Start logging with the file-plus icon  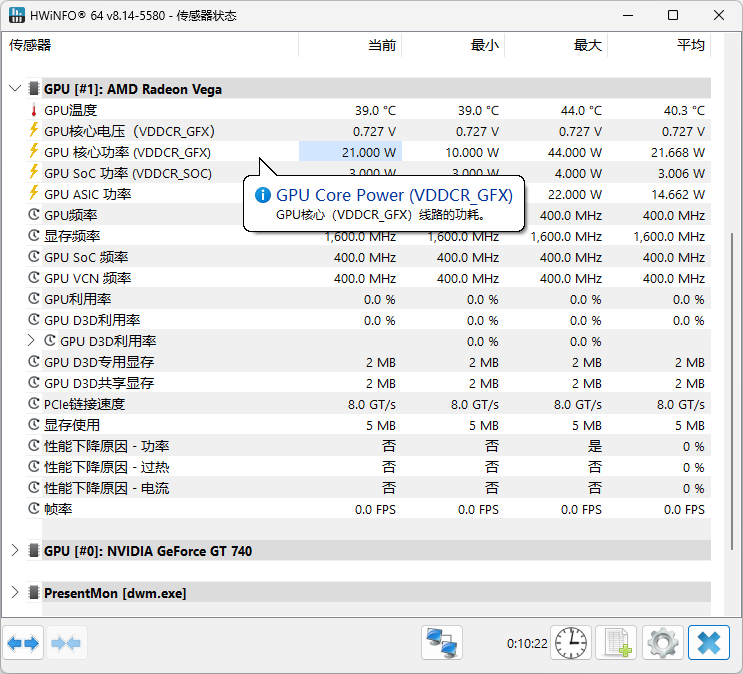[x=616, y=643]
